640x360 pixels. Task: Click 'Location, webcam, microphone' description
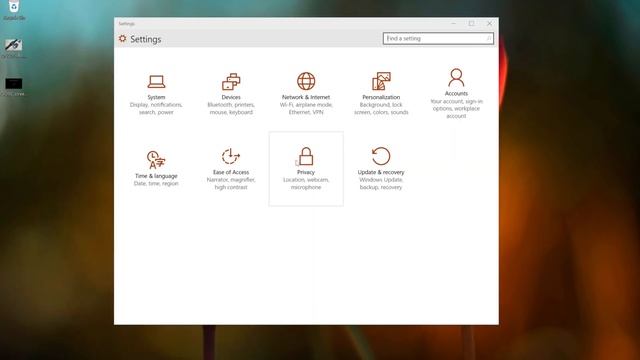pos(306,184)
